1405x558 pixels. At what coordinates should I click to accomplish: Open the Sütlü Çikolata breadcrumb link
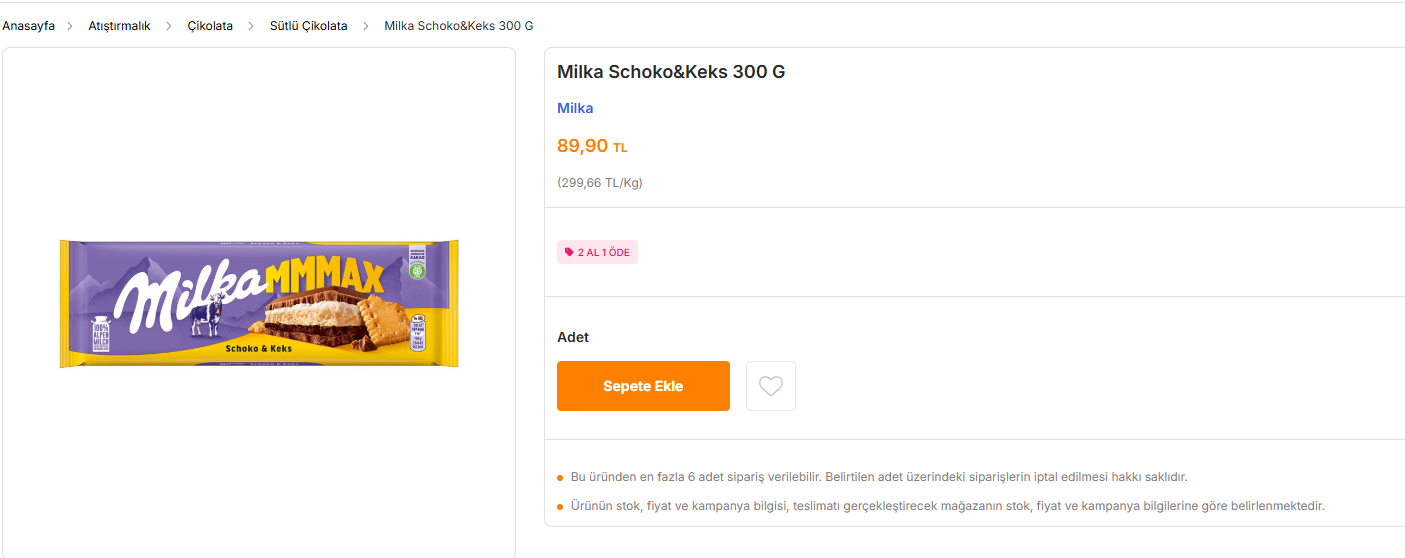click(309, 26)
